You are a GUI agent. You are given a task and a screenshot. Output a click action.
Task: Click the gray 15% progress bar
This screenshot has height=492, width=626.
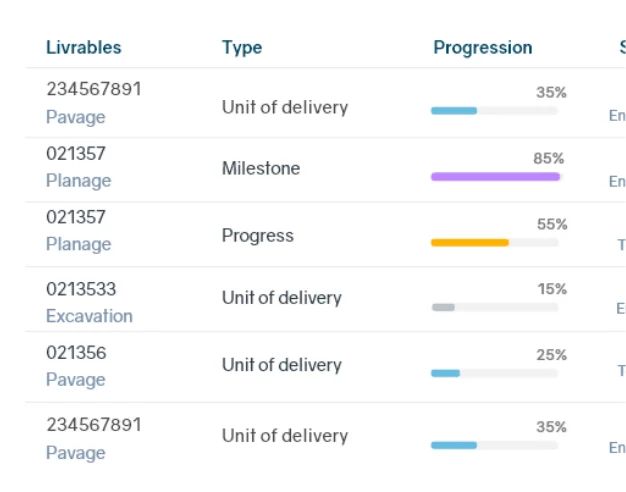coord(443,307)
